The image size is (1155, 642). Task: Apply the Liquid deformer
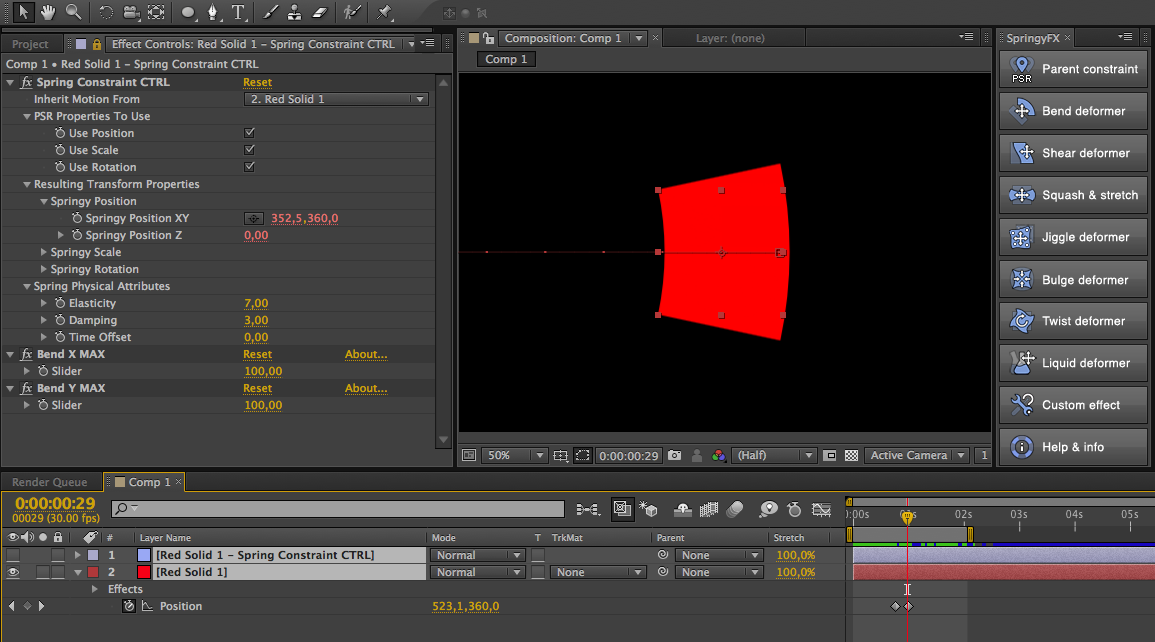click(1073, 363)
